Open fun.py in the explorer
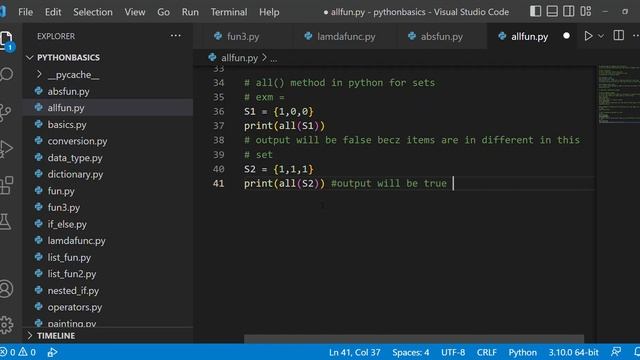The width and height of the screenshot is (640, 360). coord(61,191)
